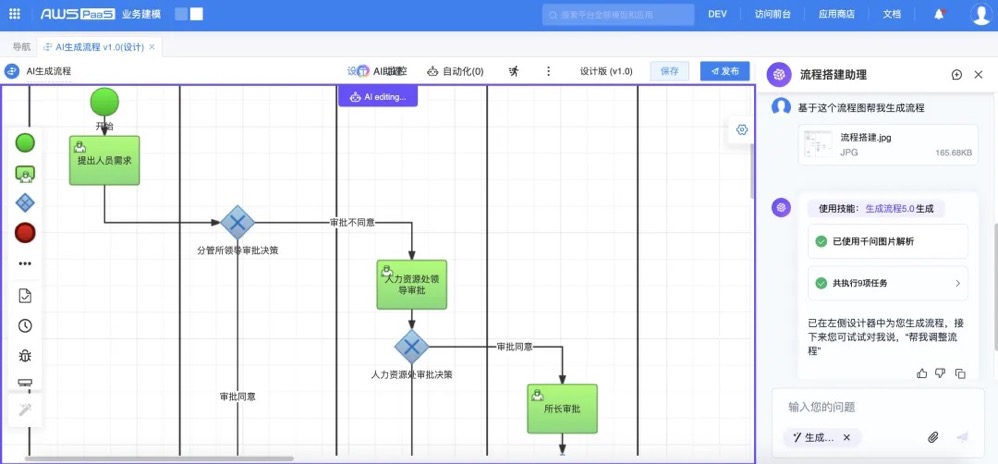The height and width of the screenshot is (464, 998).
Task: Select the green start event tool
Action: pyautogui.click(x=25, y=143)
